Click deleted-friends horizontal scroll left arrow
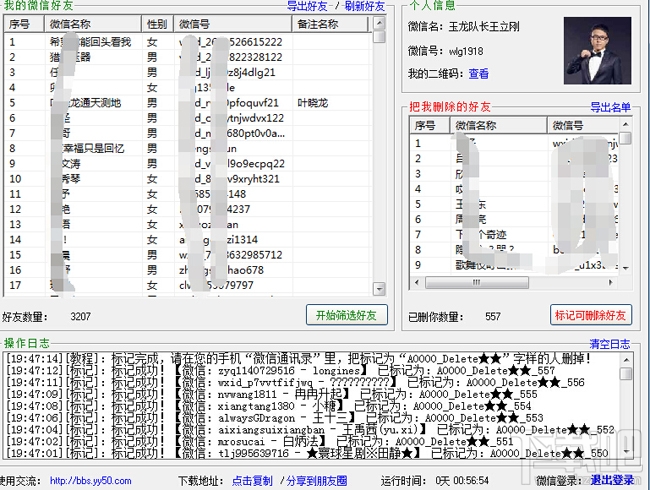650x490 pixels. click(x=417, y=283)
